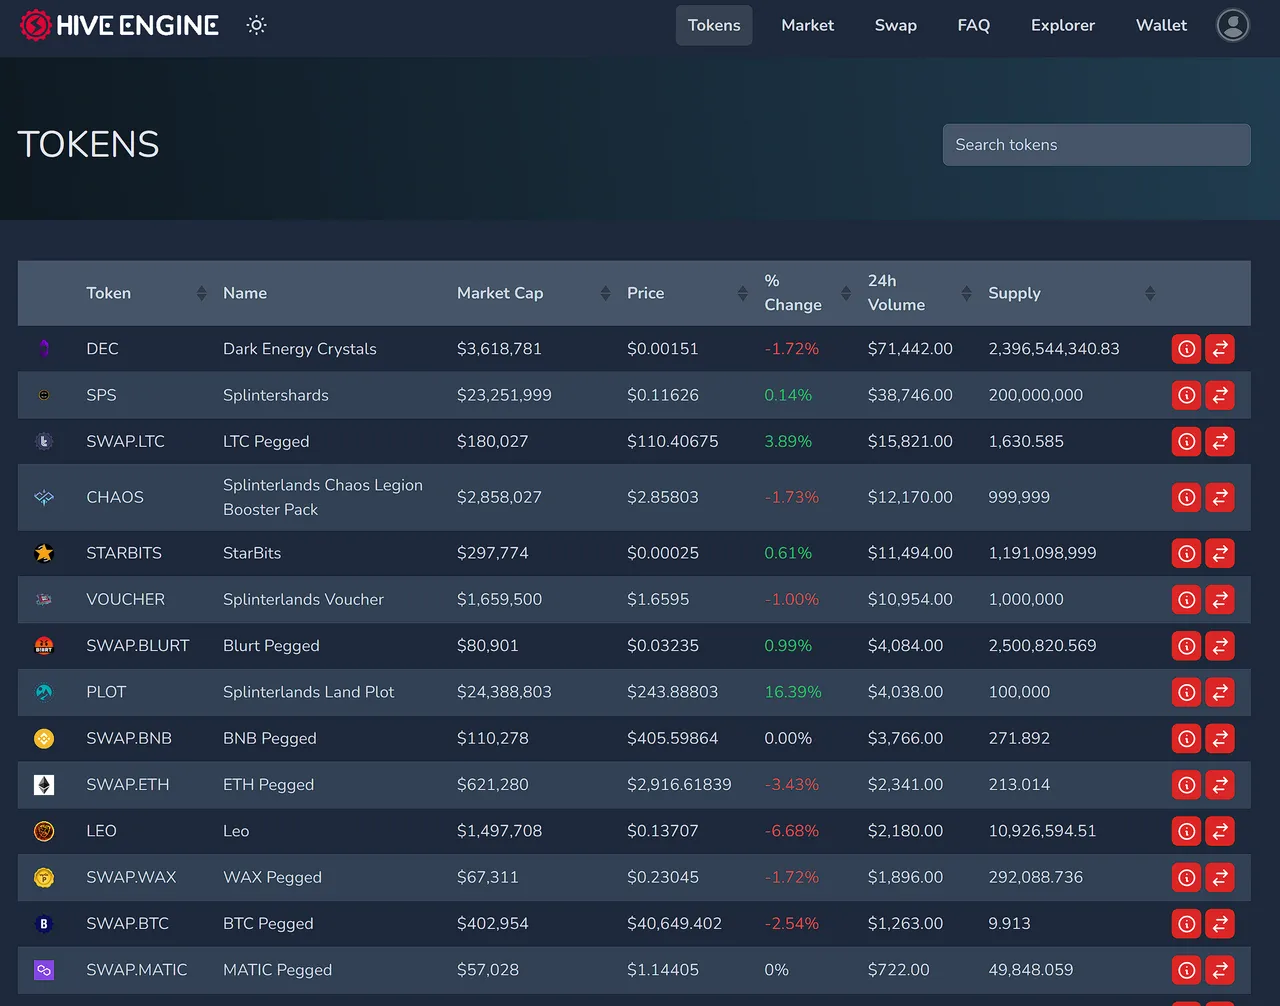Click the swap icon for SWAP.LTC

point(1220,441)
